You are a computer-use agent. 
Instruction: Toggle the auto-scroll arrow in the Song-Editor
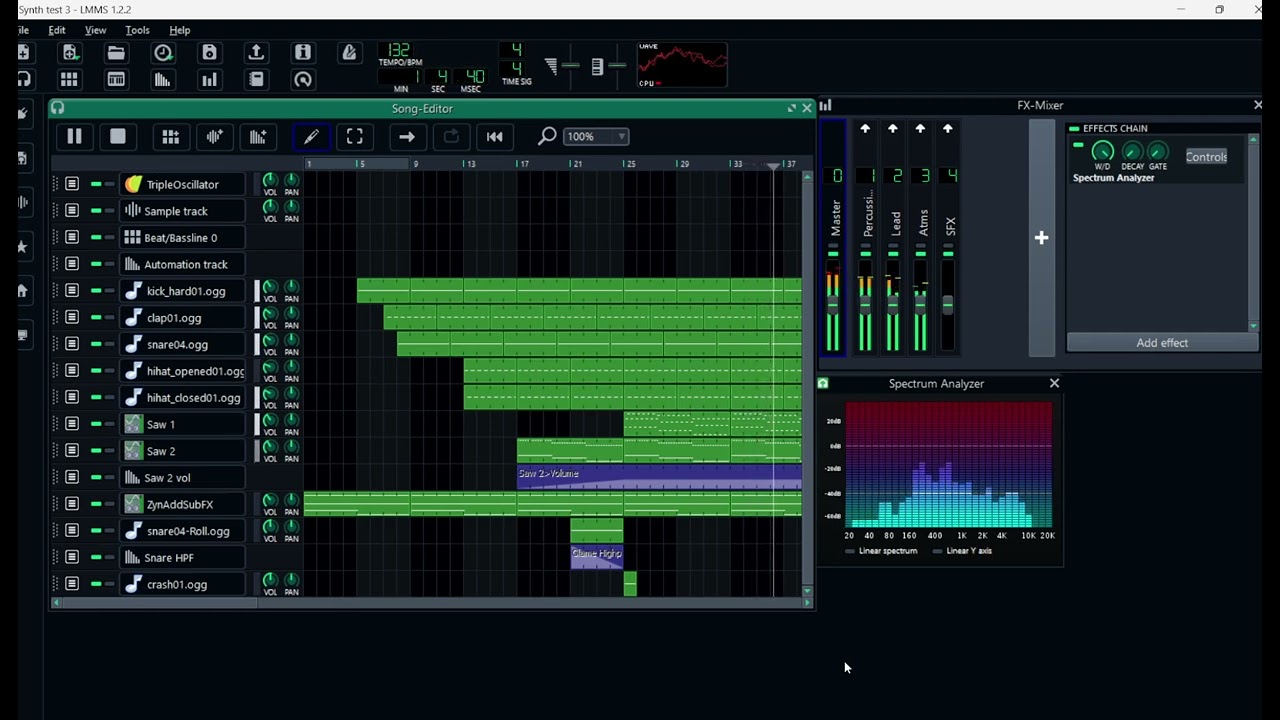pos(406,137)
